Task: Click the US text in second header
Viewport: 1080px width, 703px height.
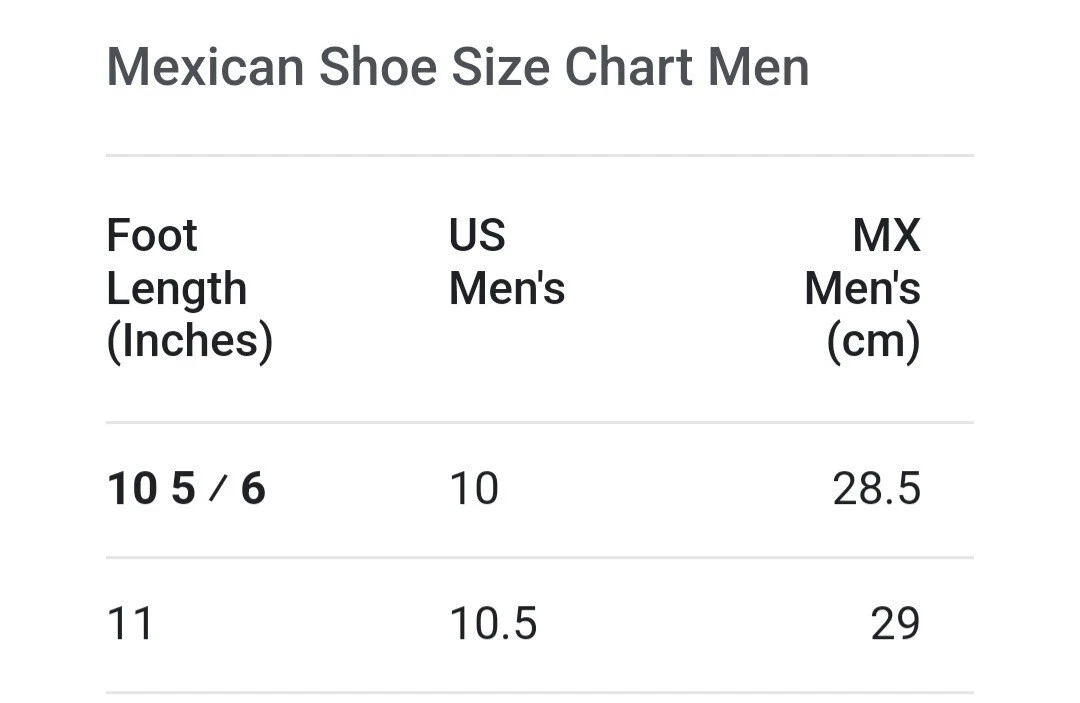Action: click(x=477, y=235)
